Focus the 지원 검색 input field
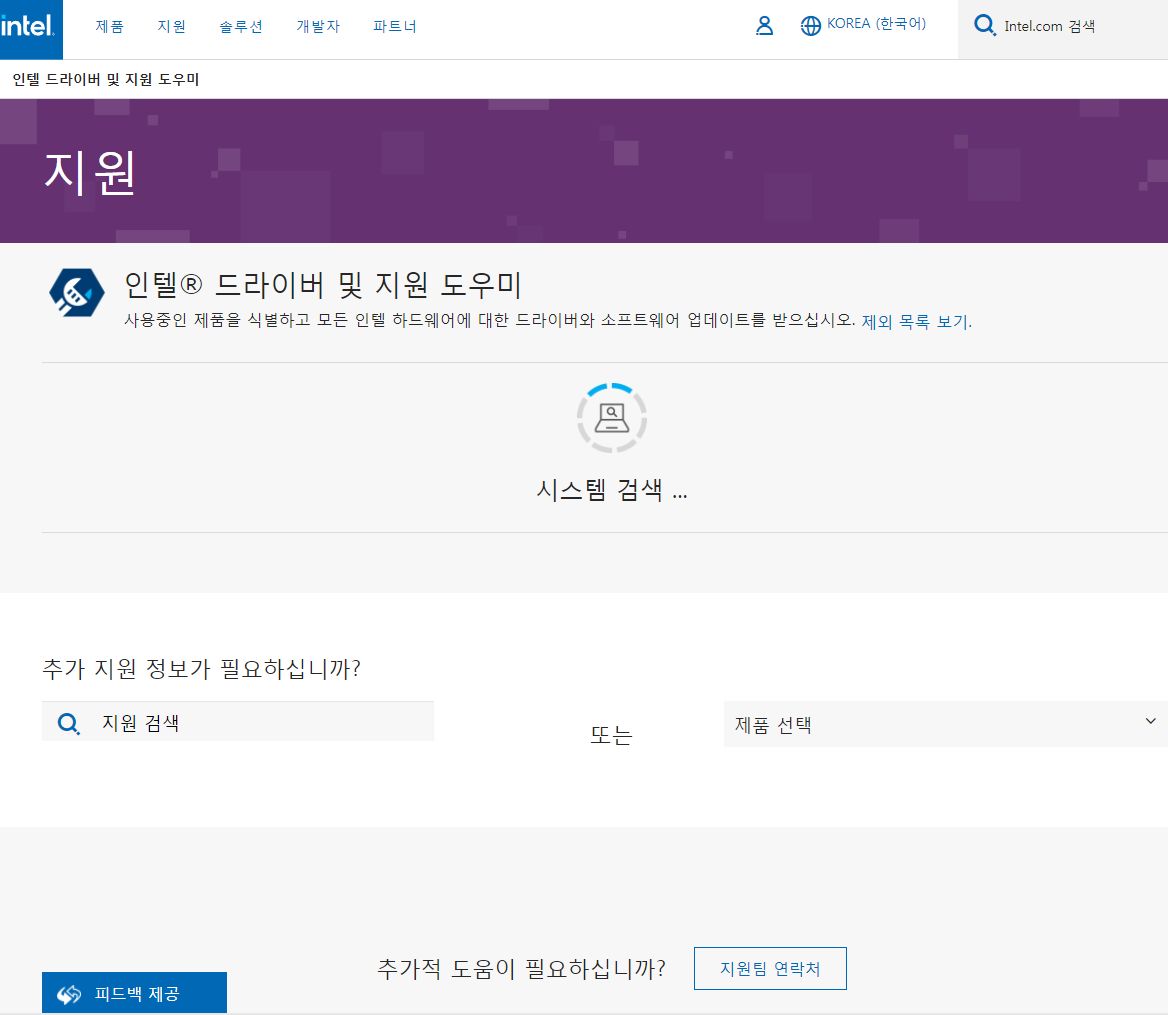This screenshot has width=1168, height=1015. (x=238, y=722)
